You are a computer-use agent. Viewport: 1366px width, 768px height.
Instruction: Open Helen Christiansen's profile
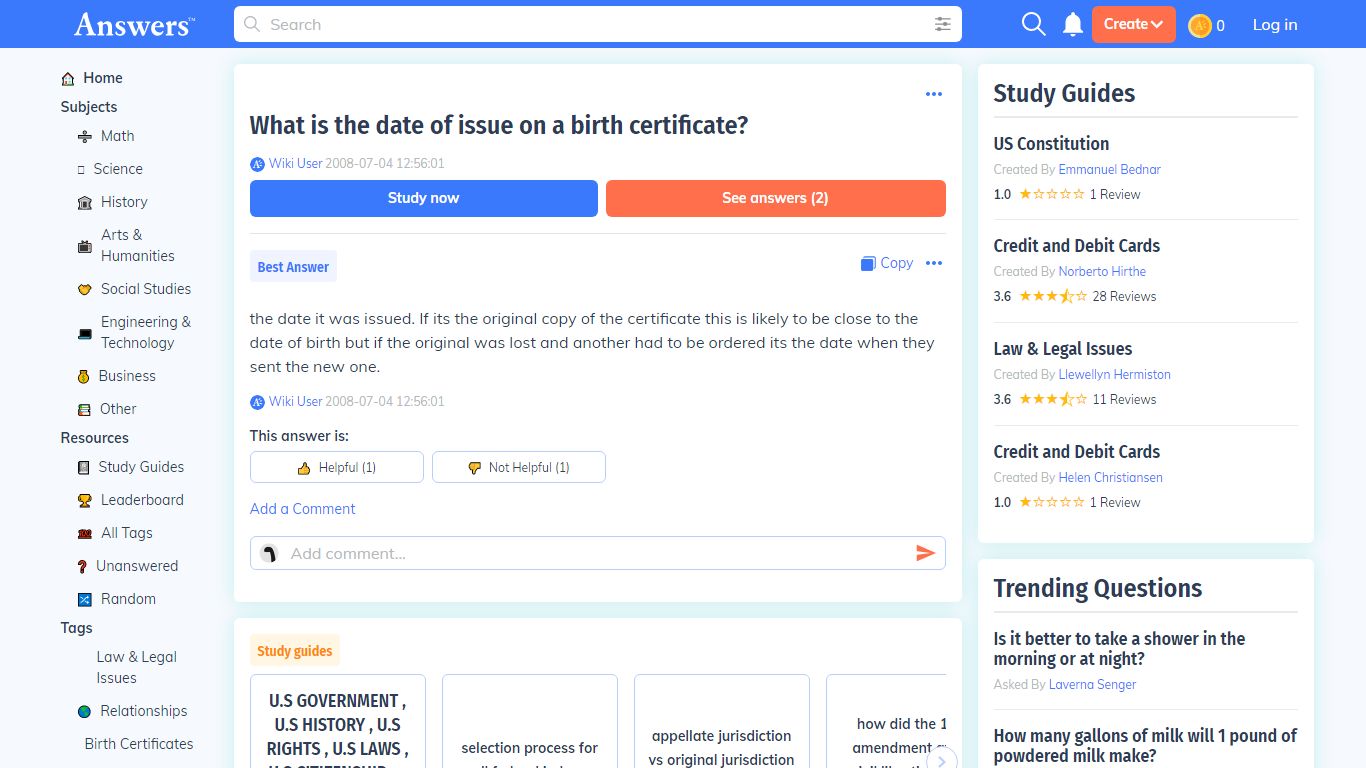tap(1111, 478)
